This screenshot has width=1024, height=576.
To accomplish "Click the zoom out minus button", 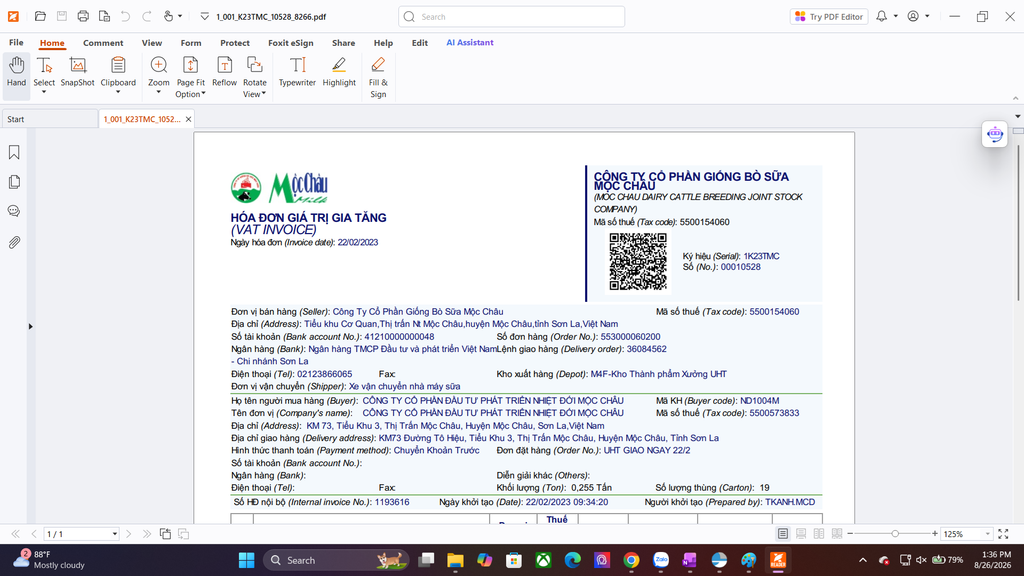I will pyautogui.click(x=850, y=534).
